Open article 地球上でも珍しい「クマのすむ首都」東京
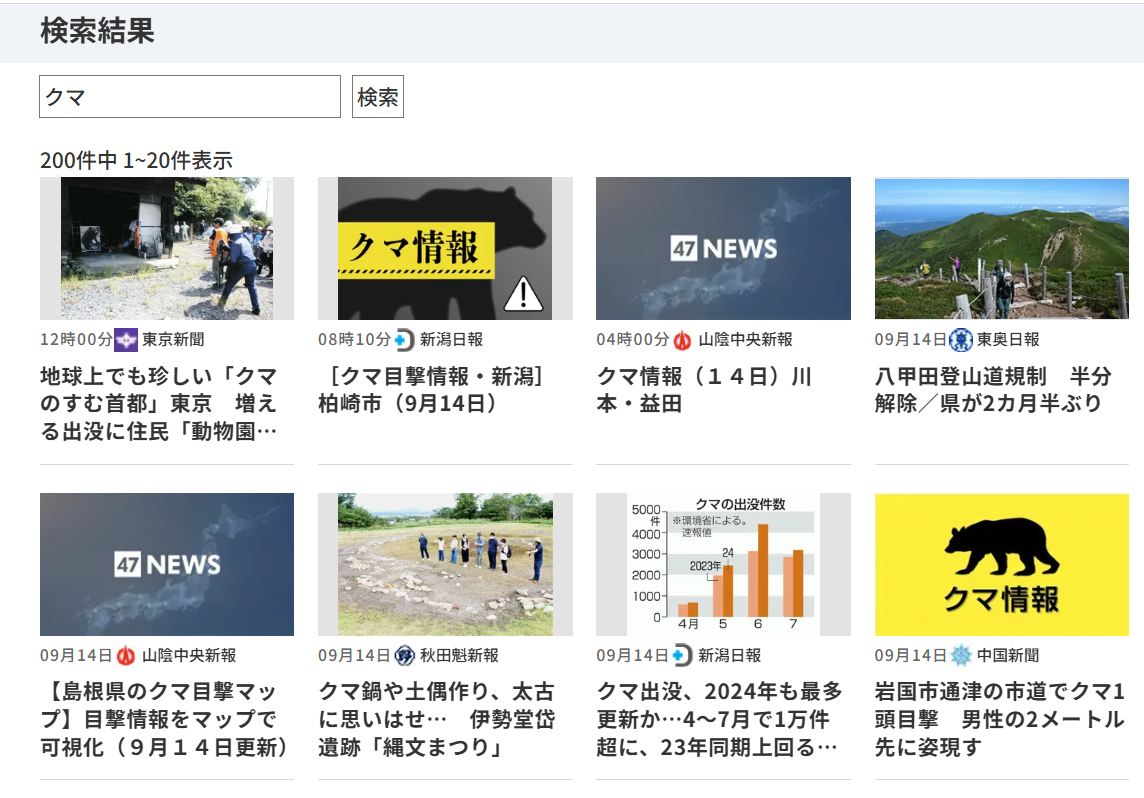1144x798 pixels. coord(159,403)
